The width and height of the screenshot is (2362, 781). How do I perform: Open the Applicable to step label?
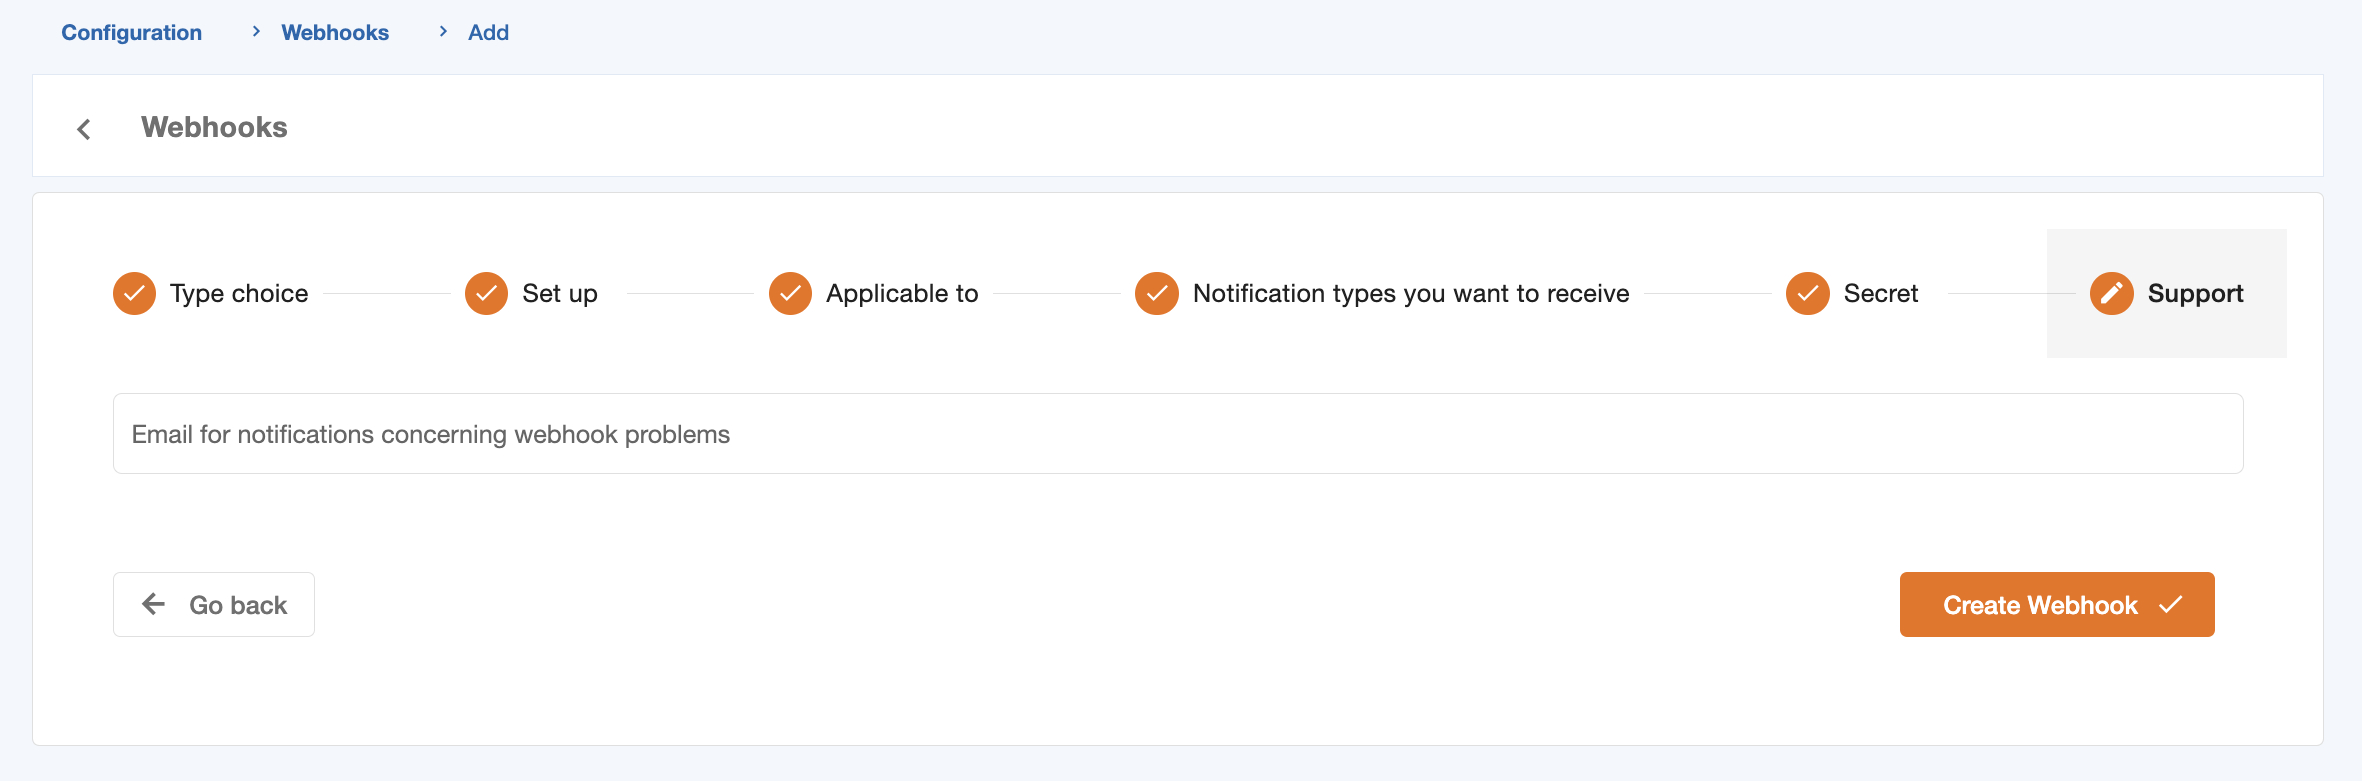(901, 293)
